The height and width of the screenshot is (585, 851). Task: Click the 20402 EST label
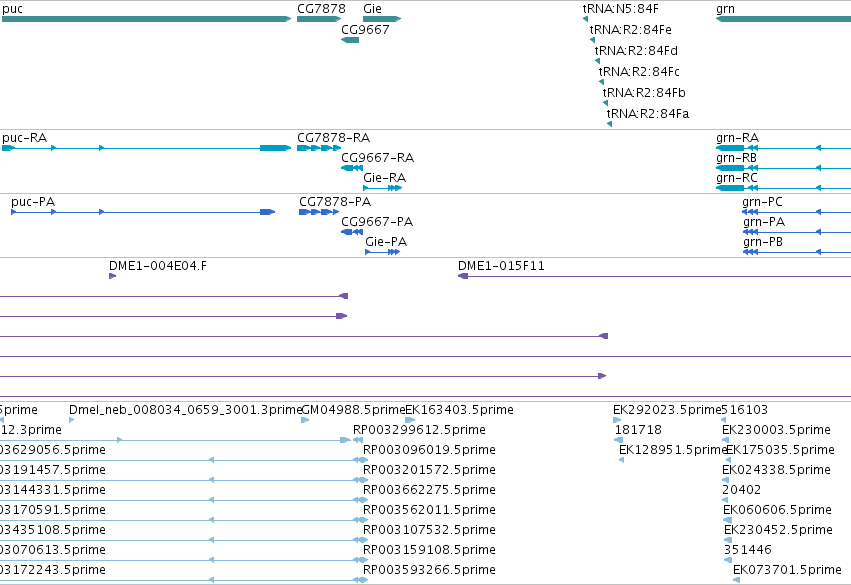tap(742, 490)
